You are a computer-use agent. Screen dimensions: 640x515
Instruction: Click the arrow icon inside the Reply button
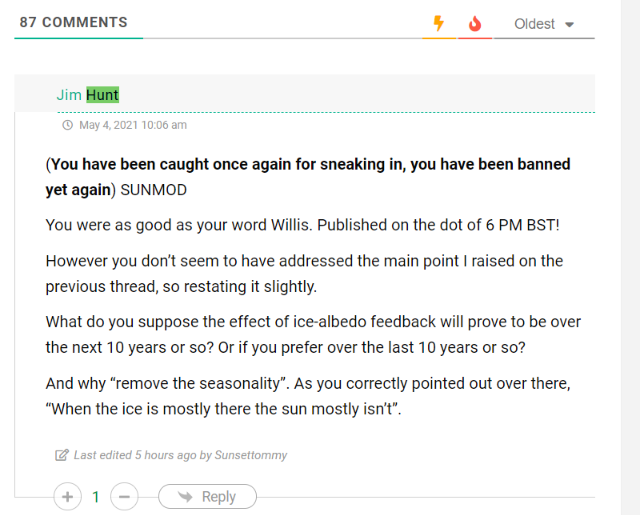coord(185,496)
